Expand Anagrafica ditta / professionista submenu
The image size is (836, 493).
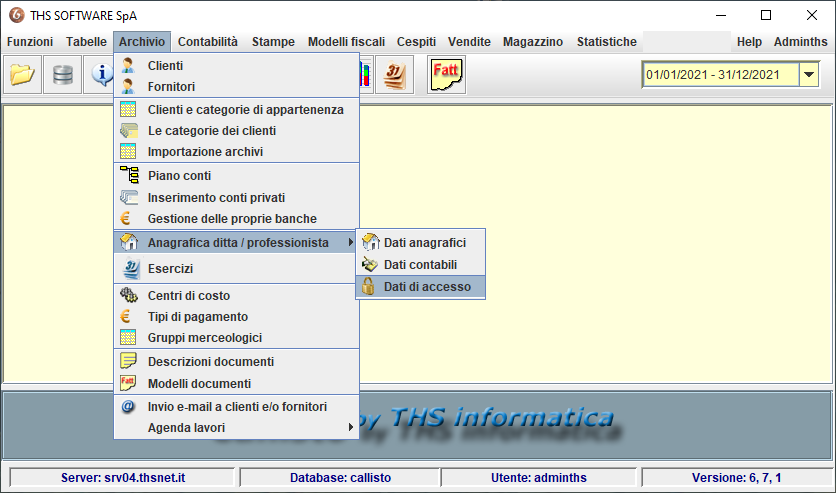(236, 243)
